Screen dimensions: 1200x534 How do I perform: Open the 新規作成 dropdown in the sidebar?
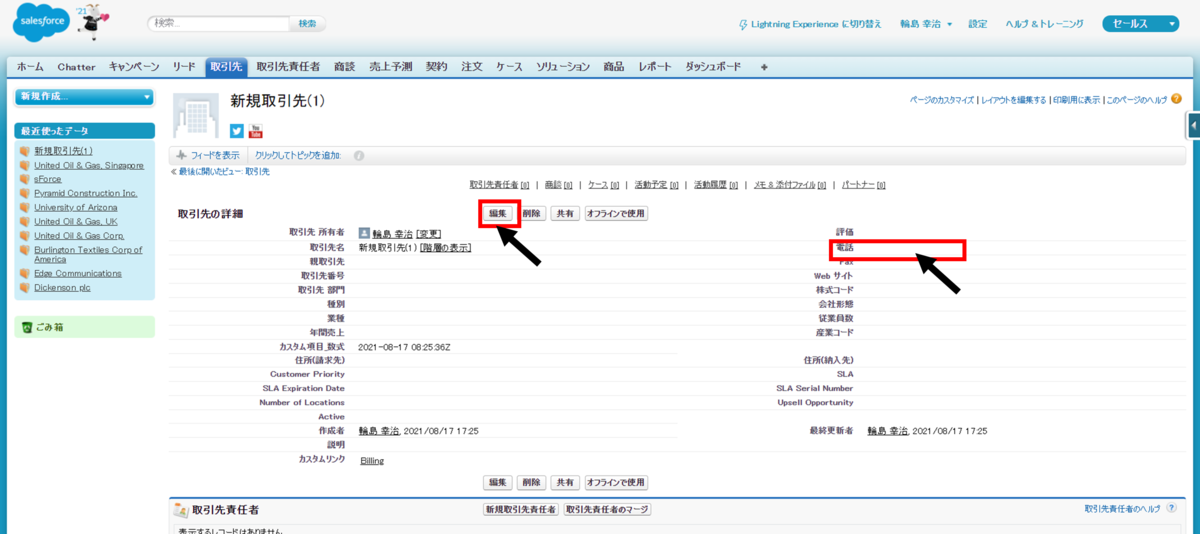click(x=85, y=97)
